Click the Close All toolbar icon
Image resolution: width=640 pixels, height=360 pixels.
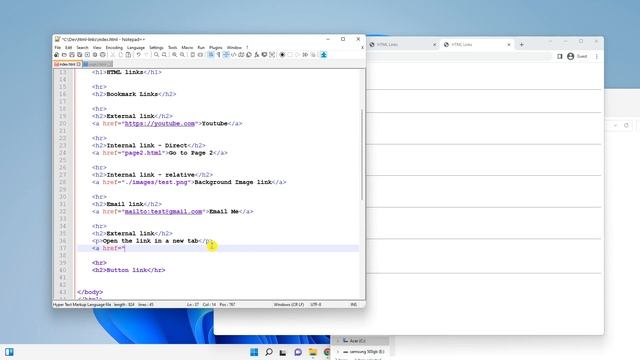pos(95,55)
